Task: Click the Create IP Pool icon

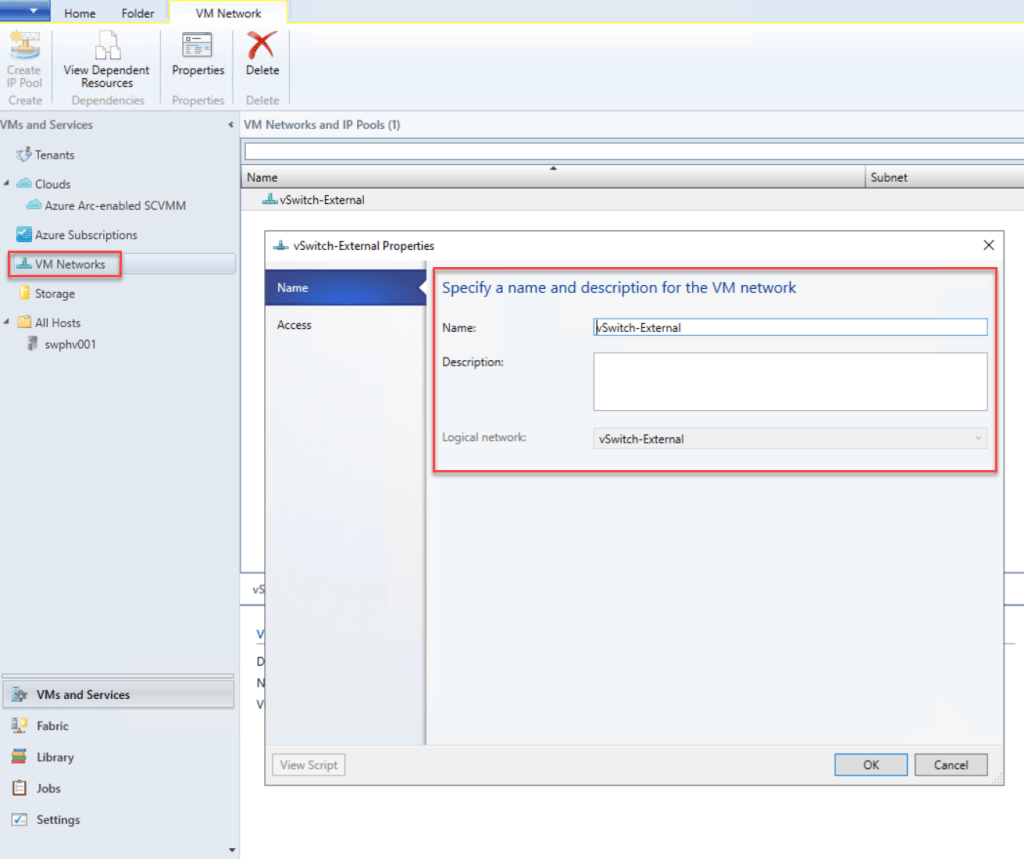Action: (24, 47)
